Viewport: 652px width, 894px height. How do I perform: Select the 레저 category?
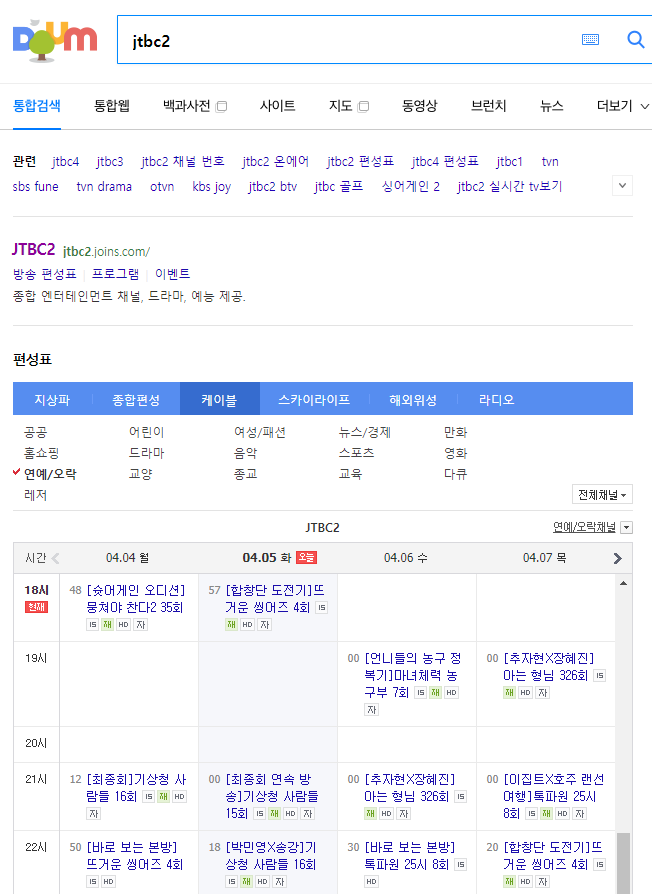35,495
